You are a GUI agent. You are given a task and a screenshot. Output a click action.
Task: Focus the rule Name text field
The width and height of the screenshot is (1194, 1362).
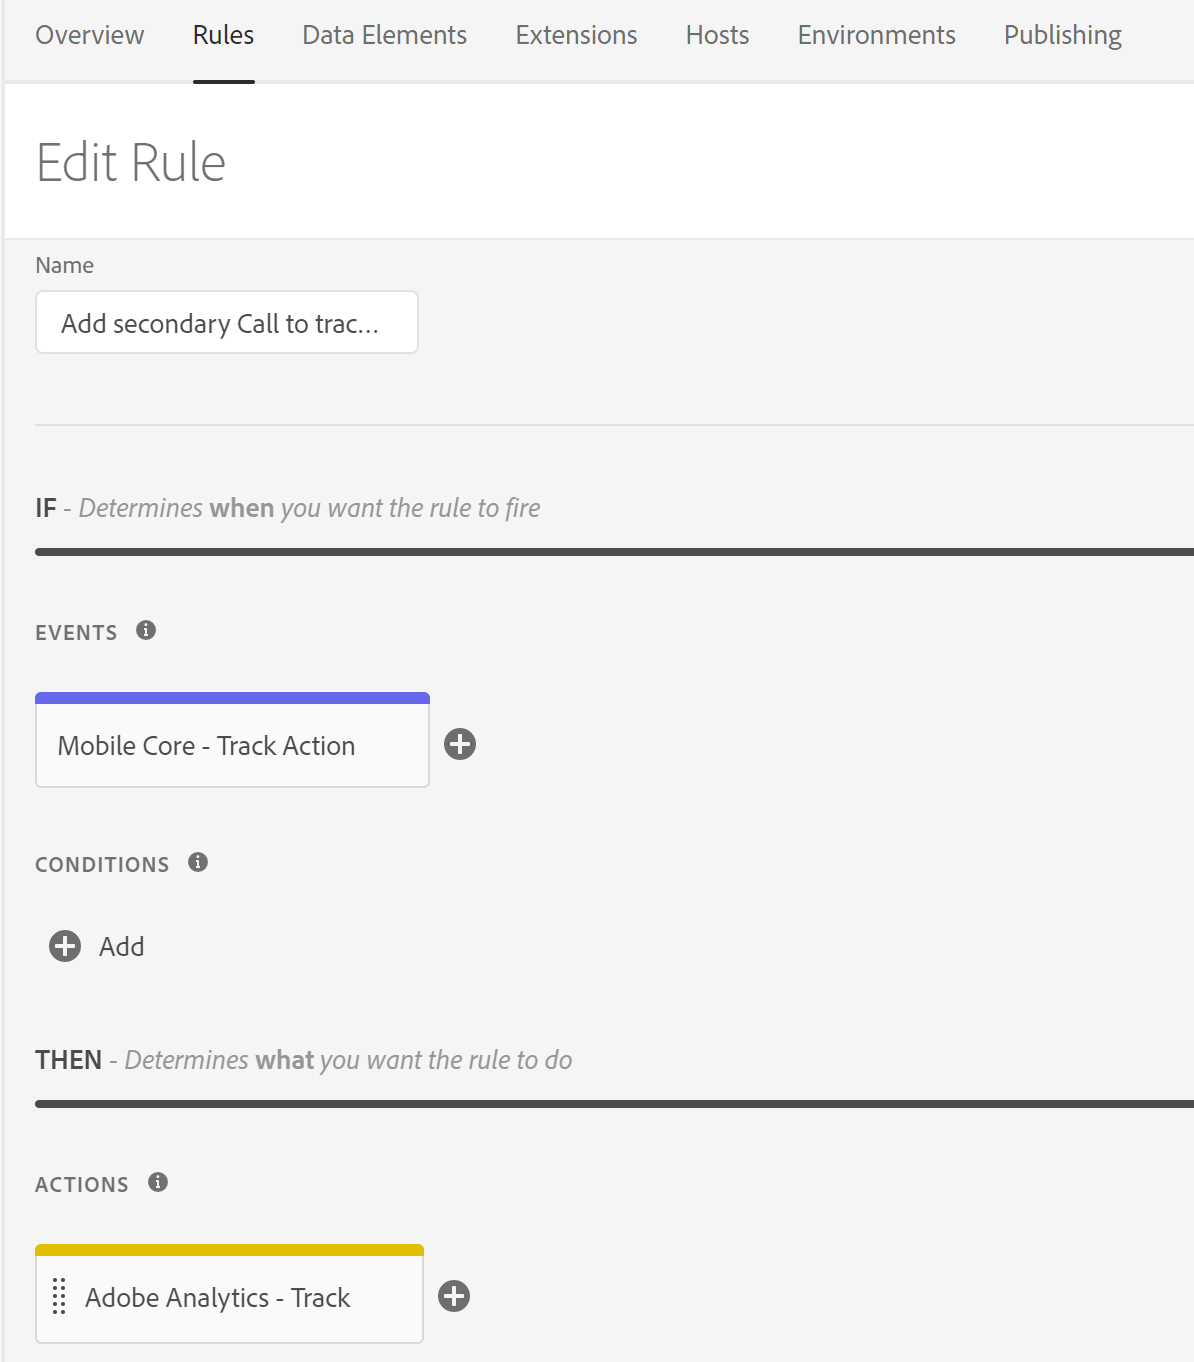[x=226, y=323]
